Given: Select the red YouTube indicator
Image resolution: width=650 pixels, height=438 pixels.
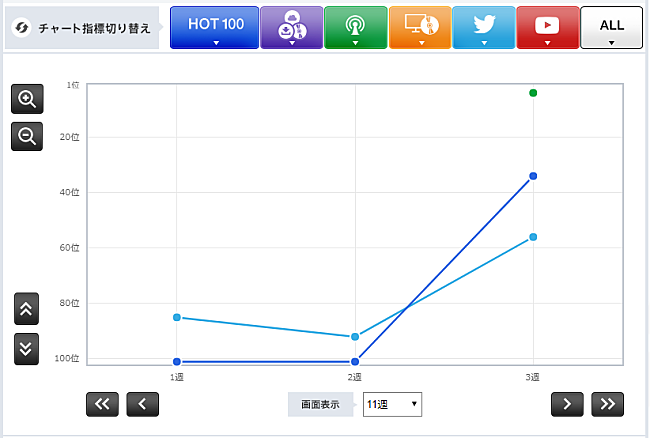Looking at the screenshot, I should [547, 27].
